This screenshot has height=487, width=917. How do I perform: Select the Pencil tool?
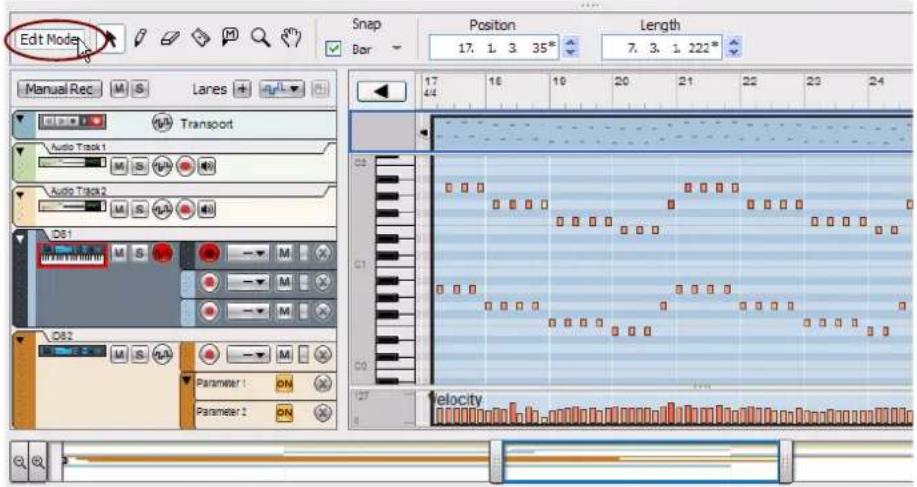(x=140, y=39)
